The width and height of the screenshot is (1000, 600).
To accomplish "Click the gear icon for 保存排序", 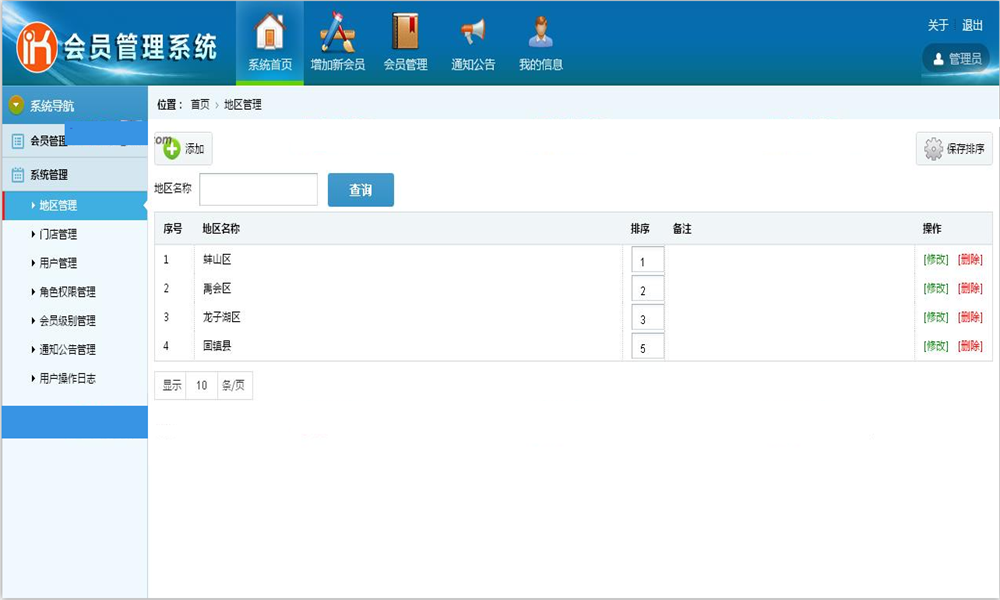I will click(934, 149).
